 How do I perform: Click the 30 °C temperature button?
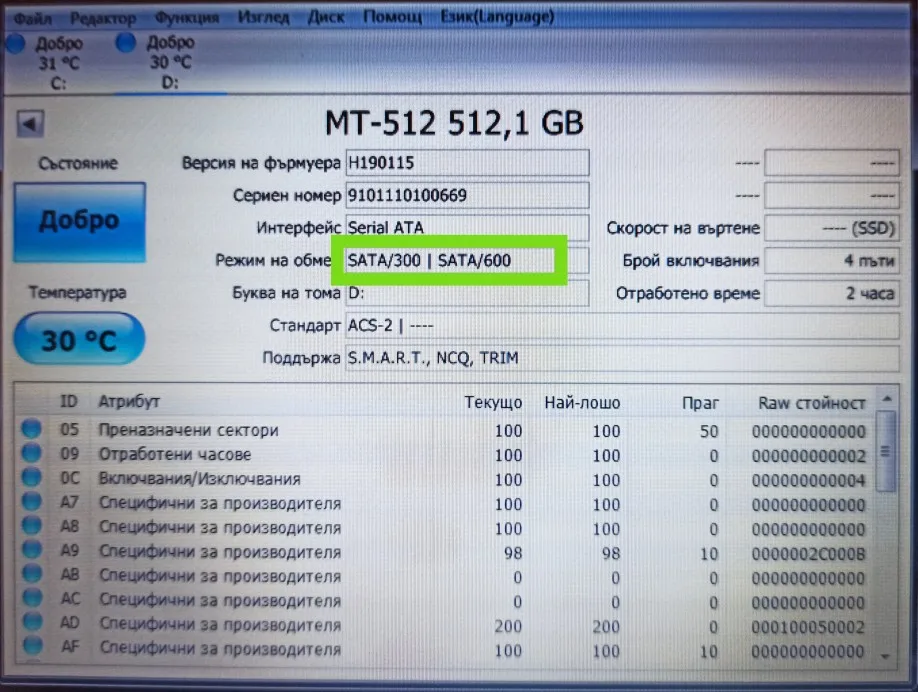coord(79,339)
